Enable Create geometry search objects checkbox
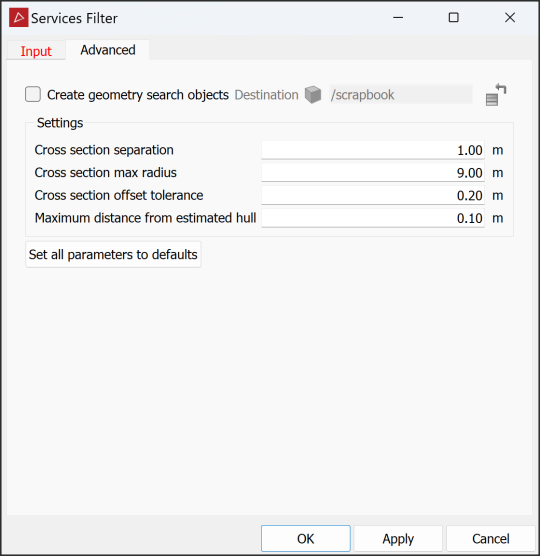 click(x=33, y=94)
